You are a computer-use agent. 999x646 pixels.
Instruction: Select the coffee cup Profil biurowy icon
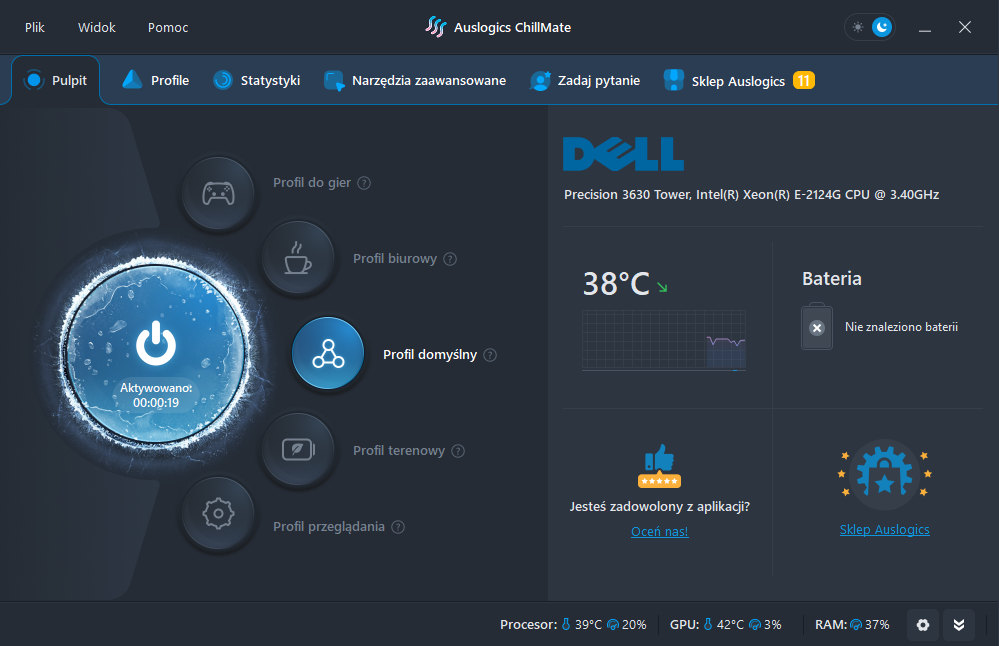pyautogui.click(x=298, y=257)
